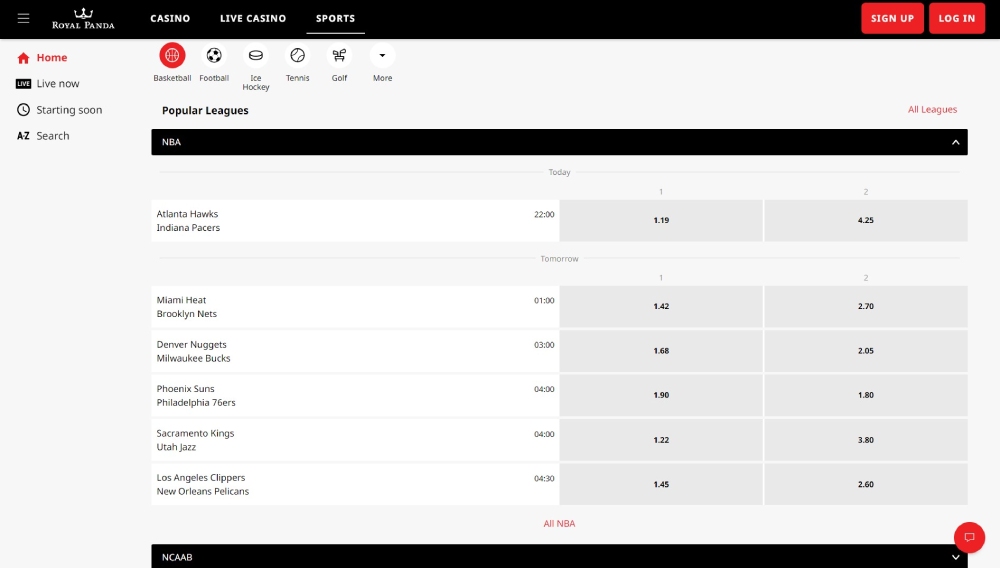This screenshot has height=568, width=1000.
Task: Open the Atlanta Hawks vs Indiana Pacers match
Action: click(x=355, y=221)
